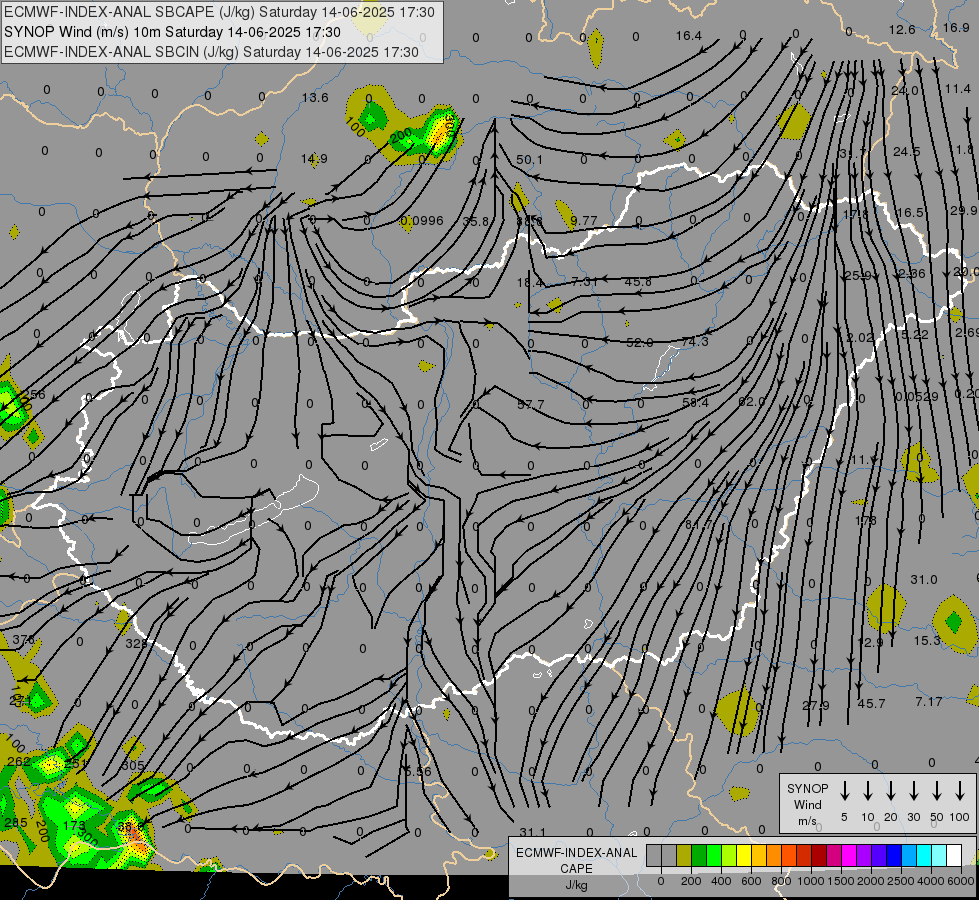Click the map value 74.3

pyautogui.click(x=695, y=341)
